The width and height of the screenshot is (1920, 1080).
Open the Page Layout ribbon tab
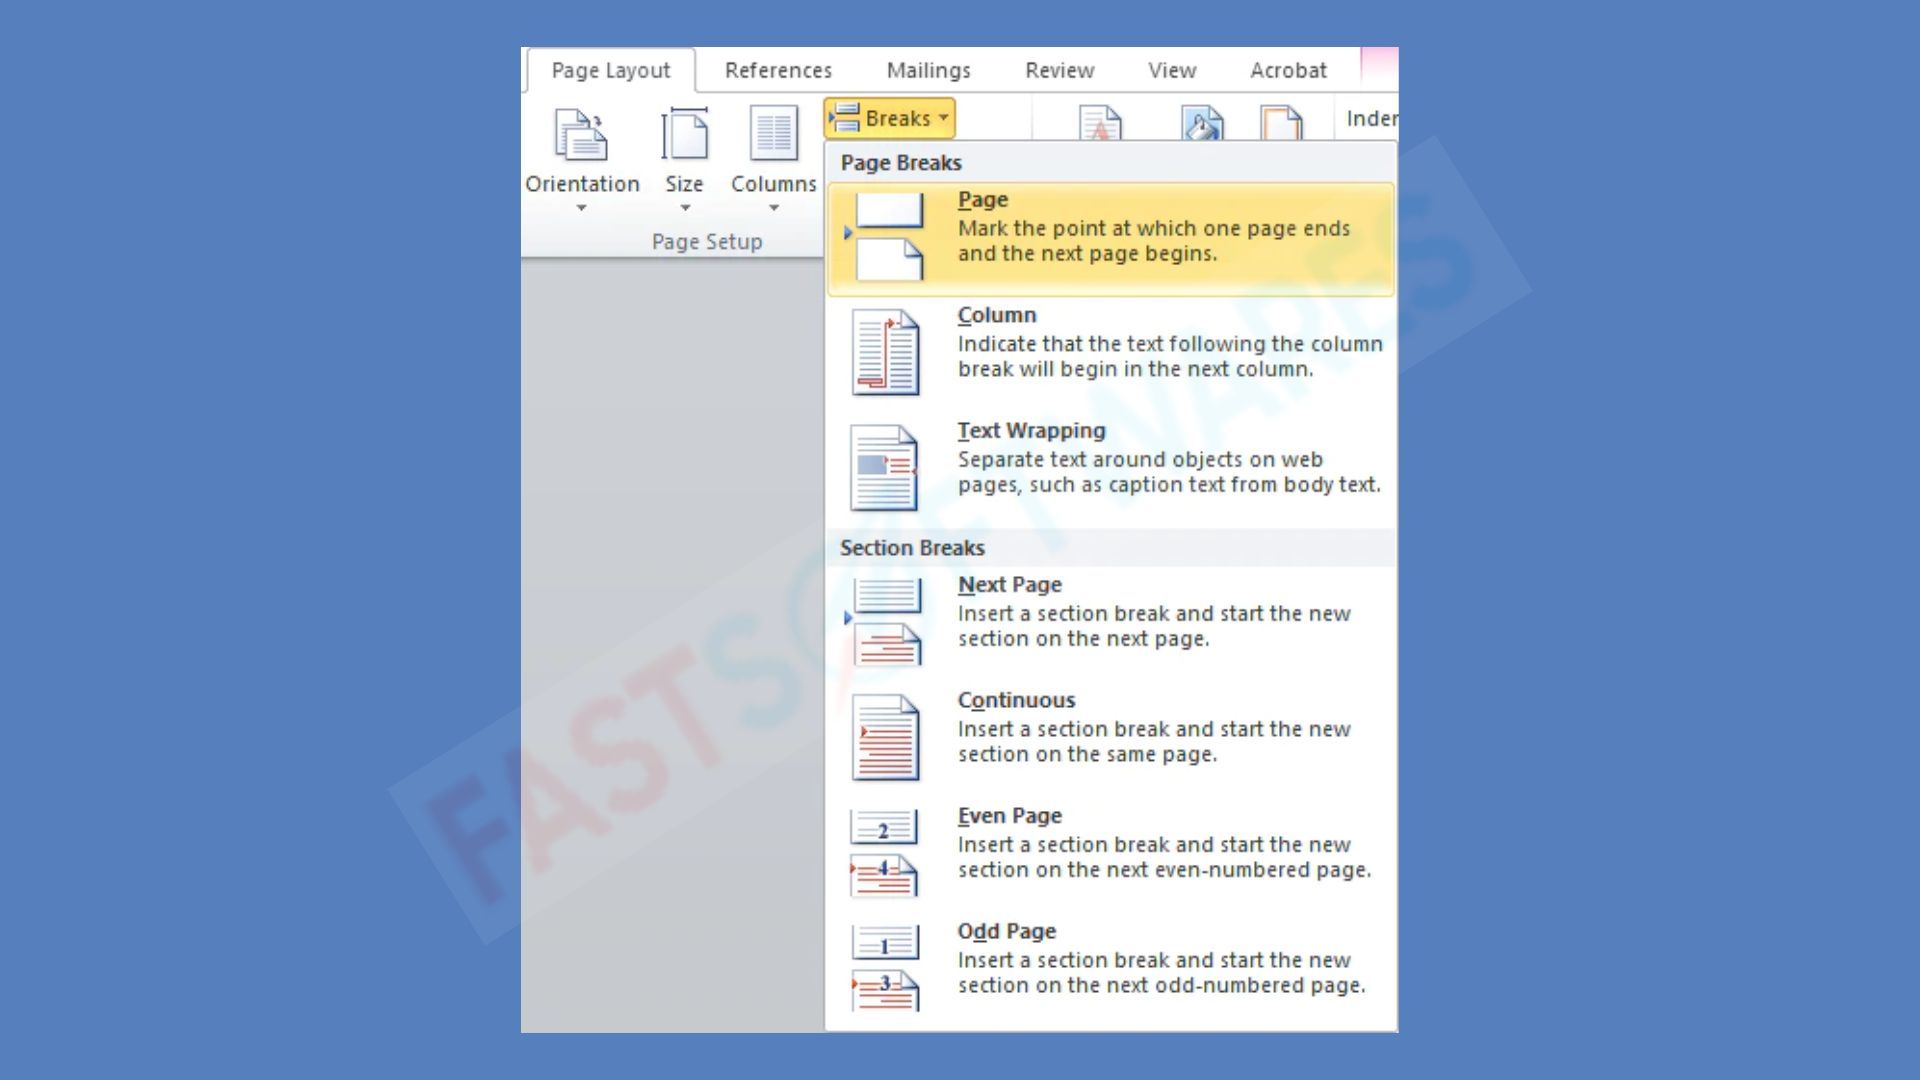(611, 70)
